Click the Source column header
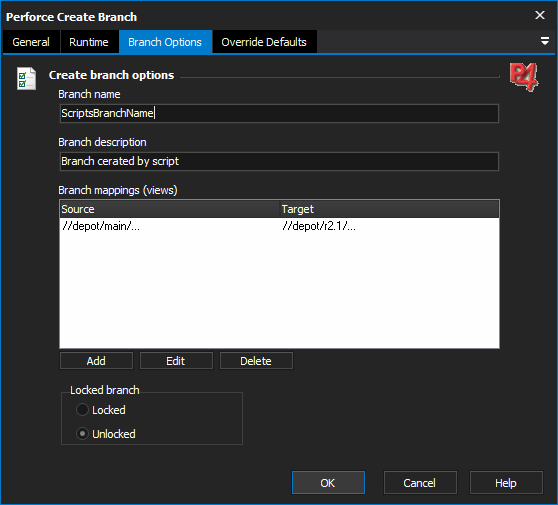The height and width of the screenshot is (505, 558). click(x=170, y=209)
